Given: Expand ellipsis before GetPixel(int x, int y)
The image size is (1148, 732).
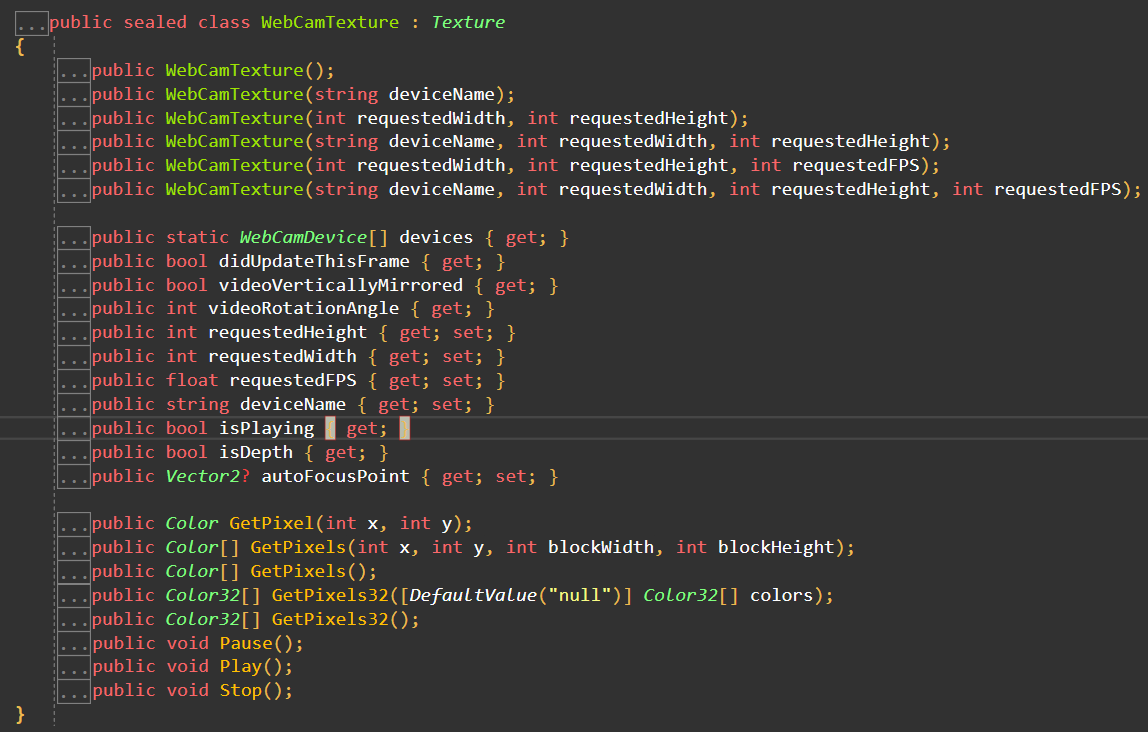Looking at the screenshot, I should pos(74,523).
